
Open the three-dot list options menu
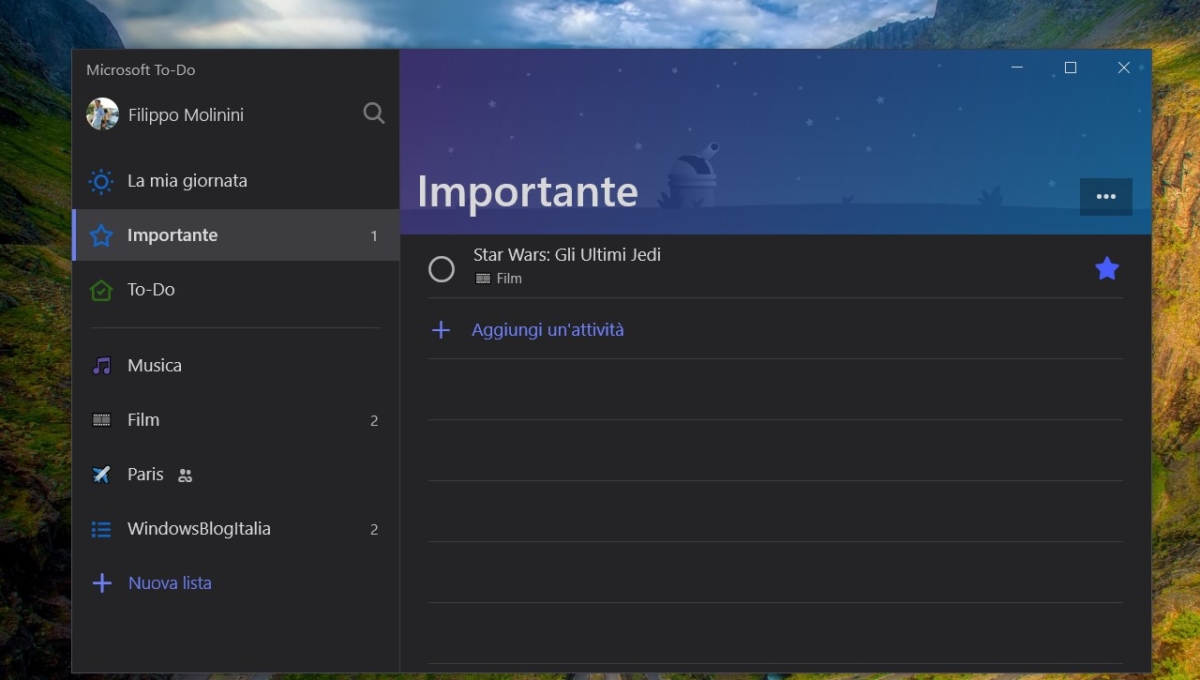pyautogui.click(x=1106, y=197)
